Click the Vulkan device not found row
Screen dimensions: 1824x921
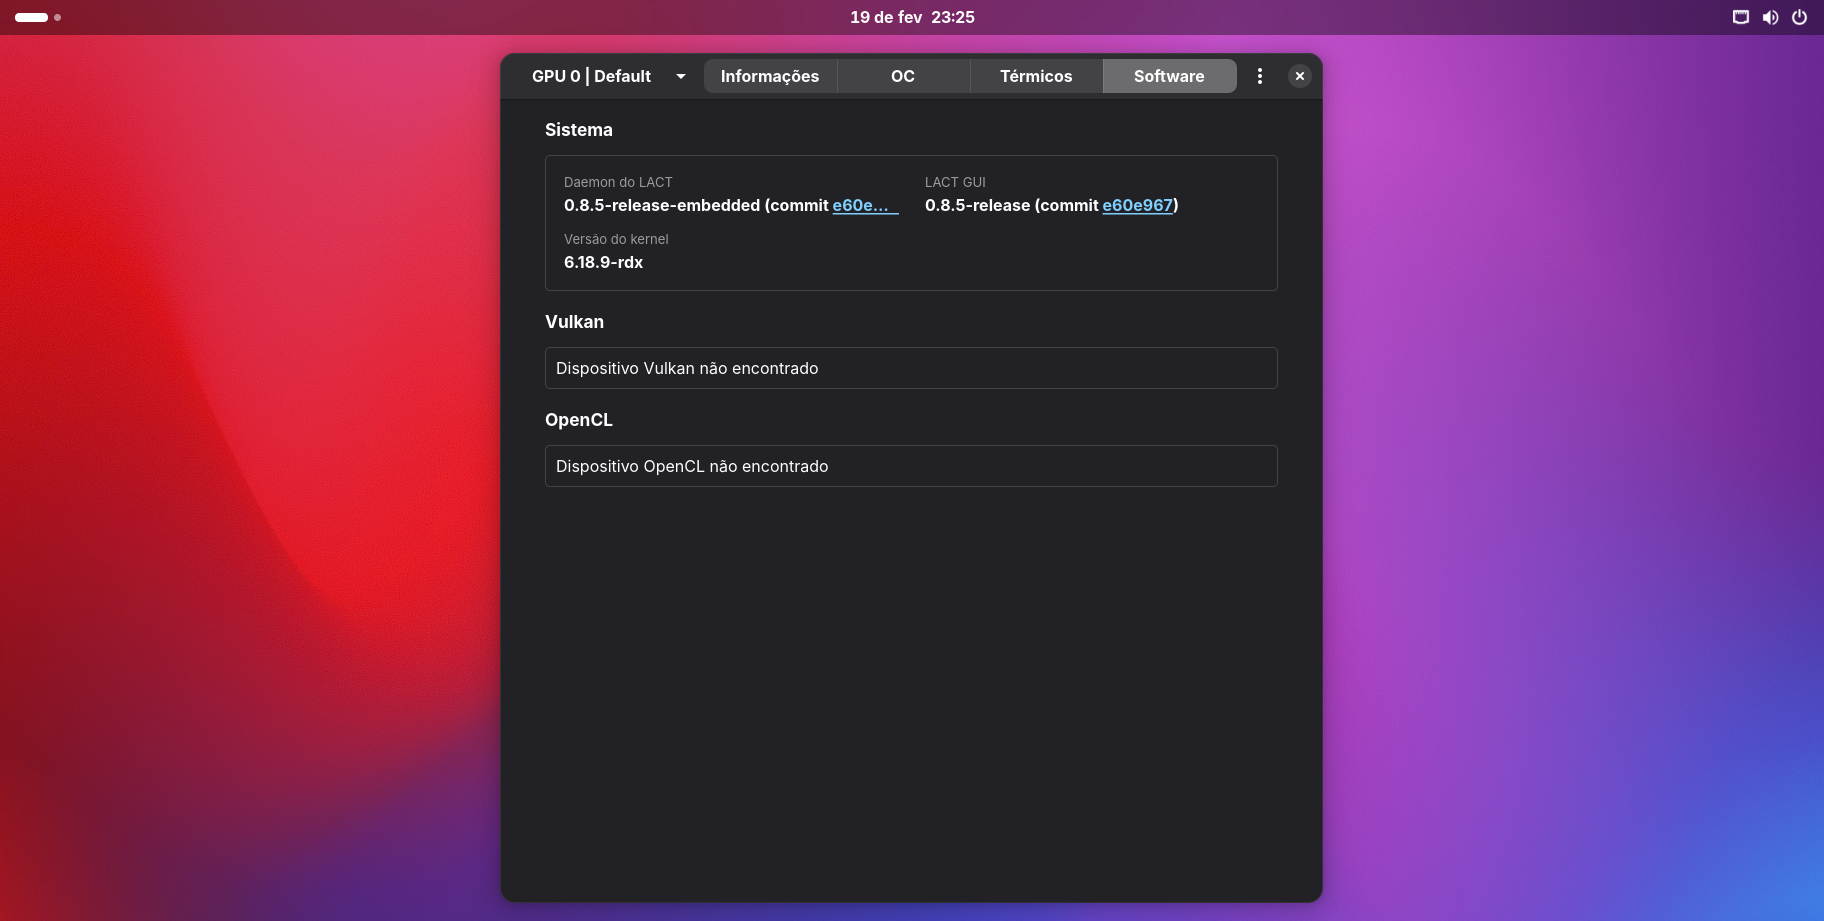(910, 368)
